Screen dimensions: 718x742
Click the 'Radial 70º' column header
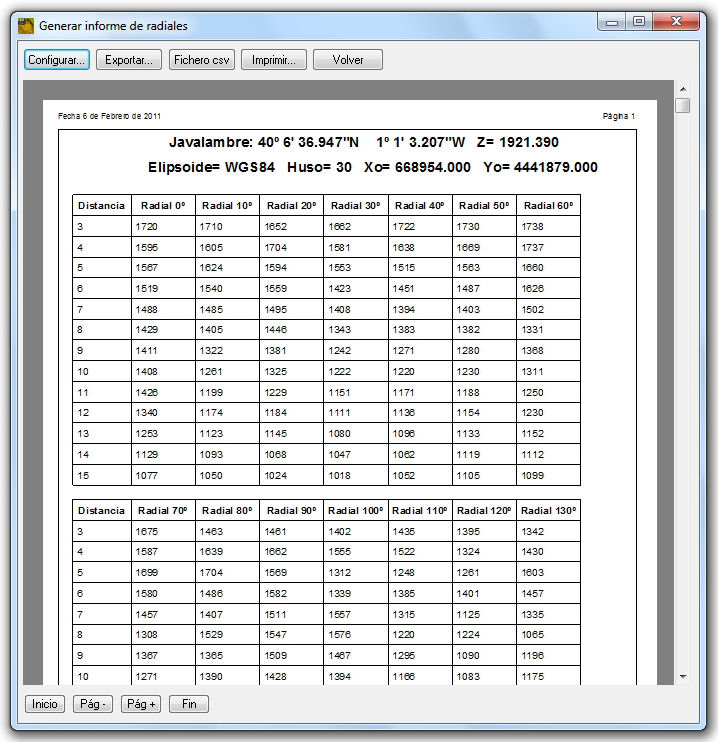point(163,511)
